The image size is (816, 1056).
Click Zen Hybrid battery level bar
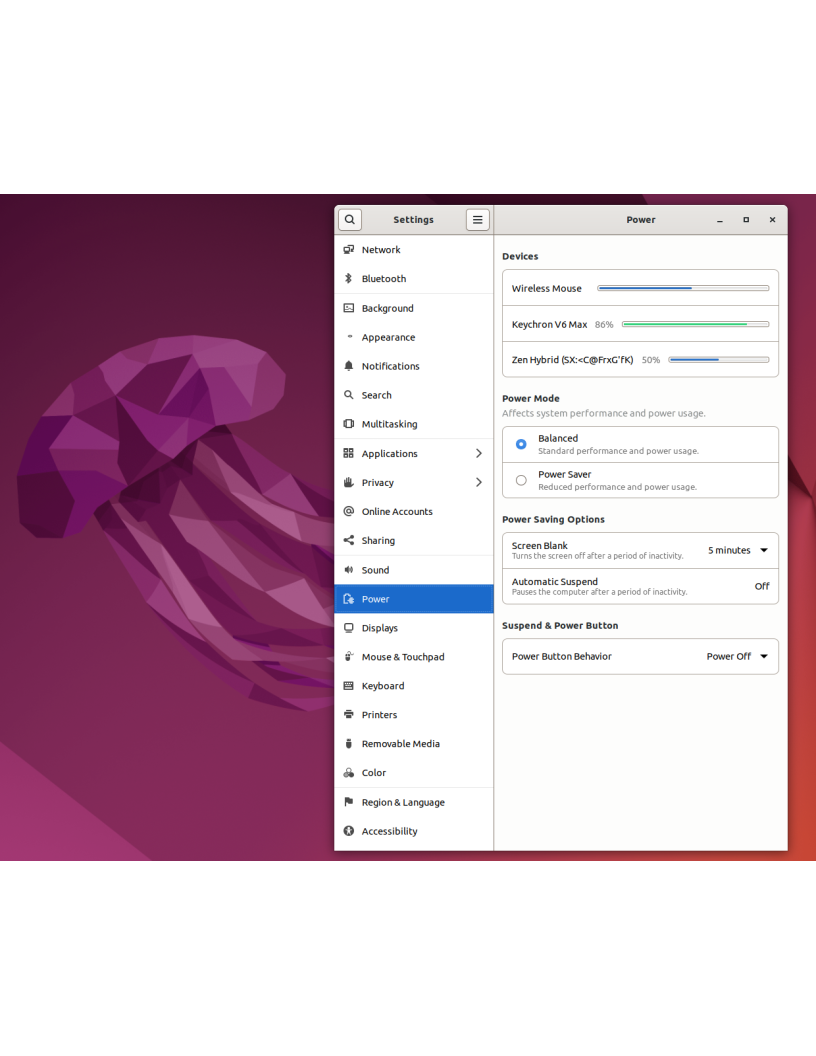tap(718, 360)
